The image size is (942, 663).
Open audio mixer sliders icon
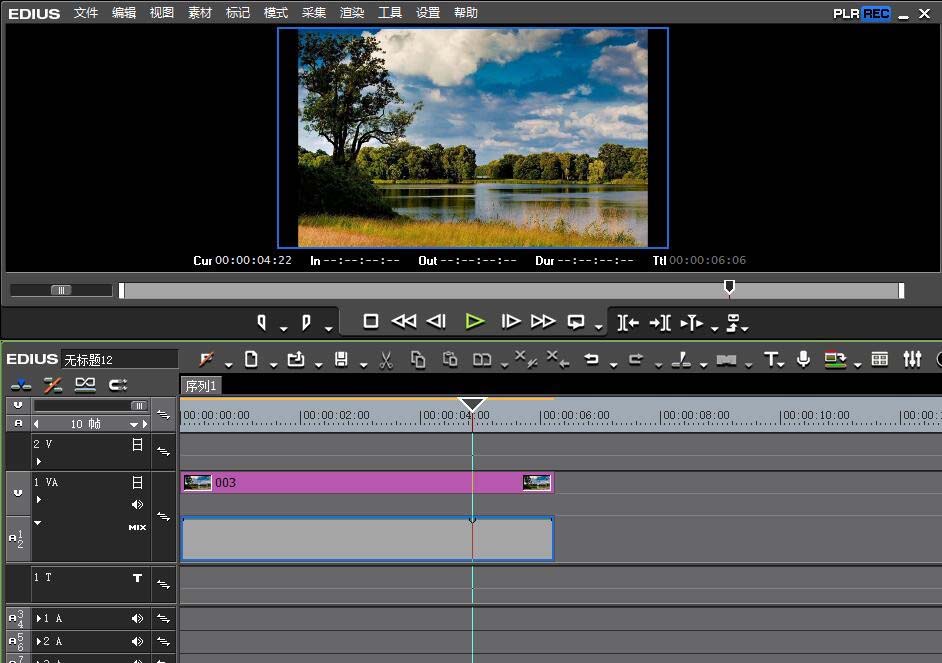(912, 360)
